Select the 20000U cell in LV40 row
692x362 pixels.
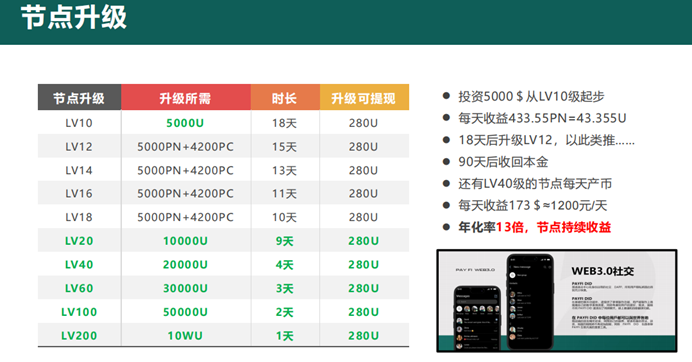point(185,265)
